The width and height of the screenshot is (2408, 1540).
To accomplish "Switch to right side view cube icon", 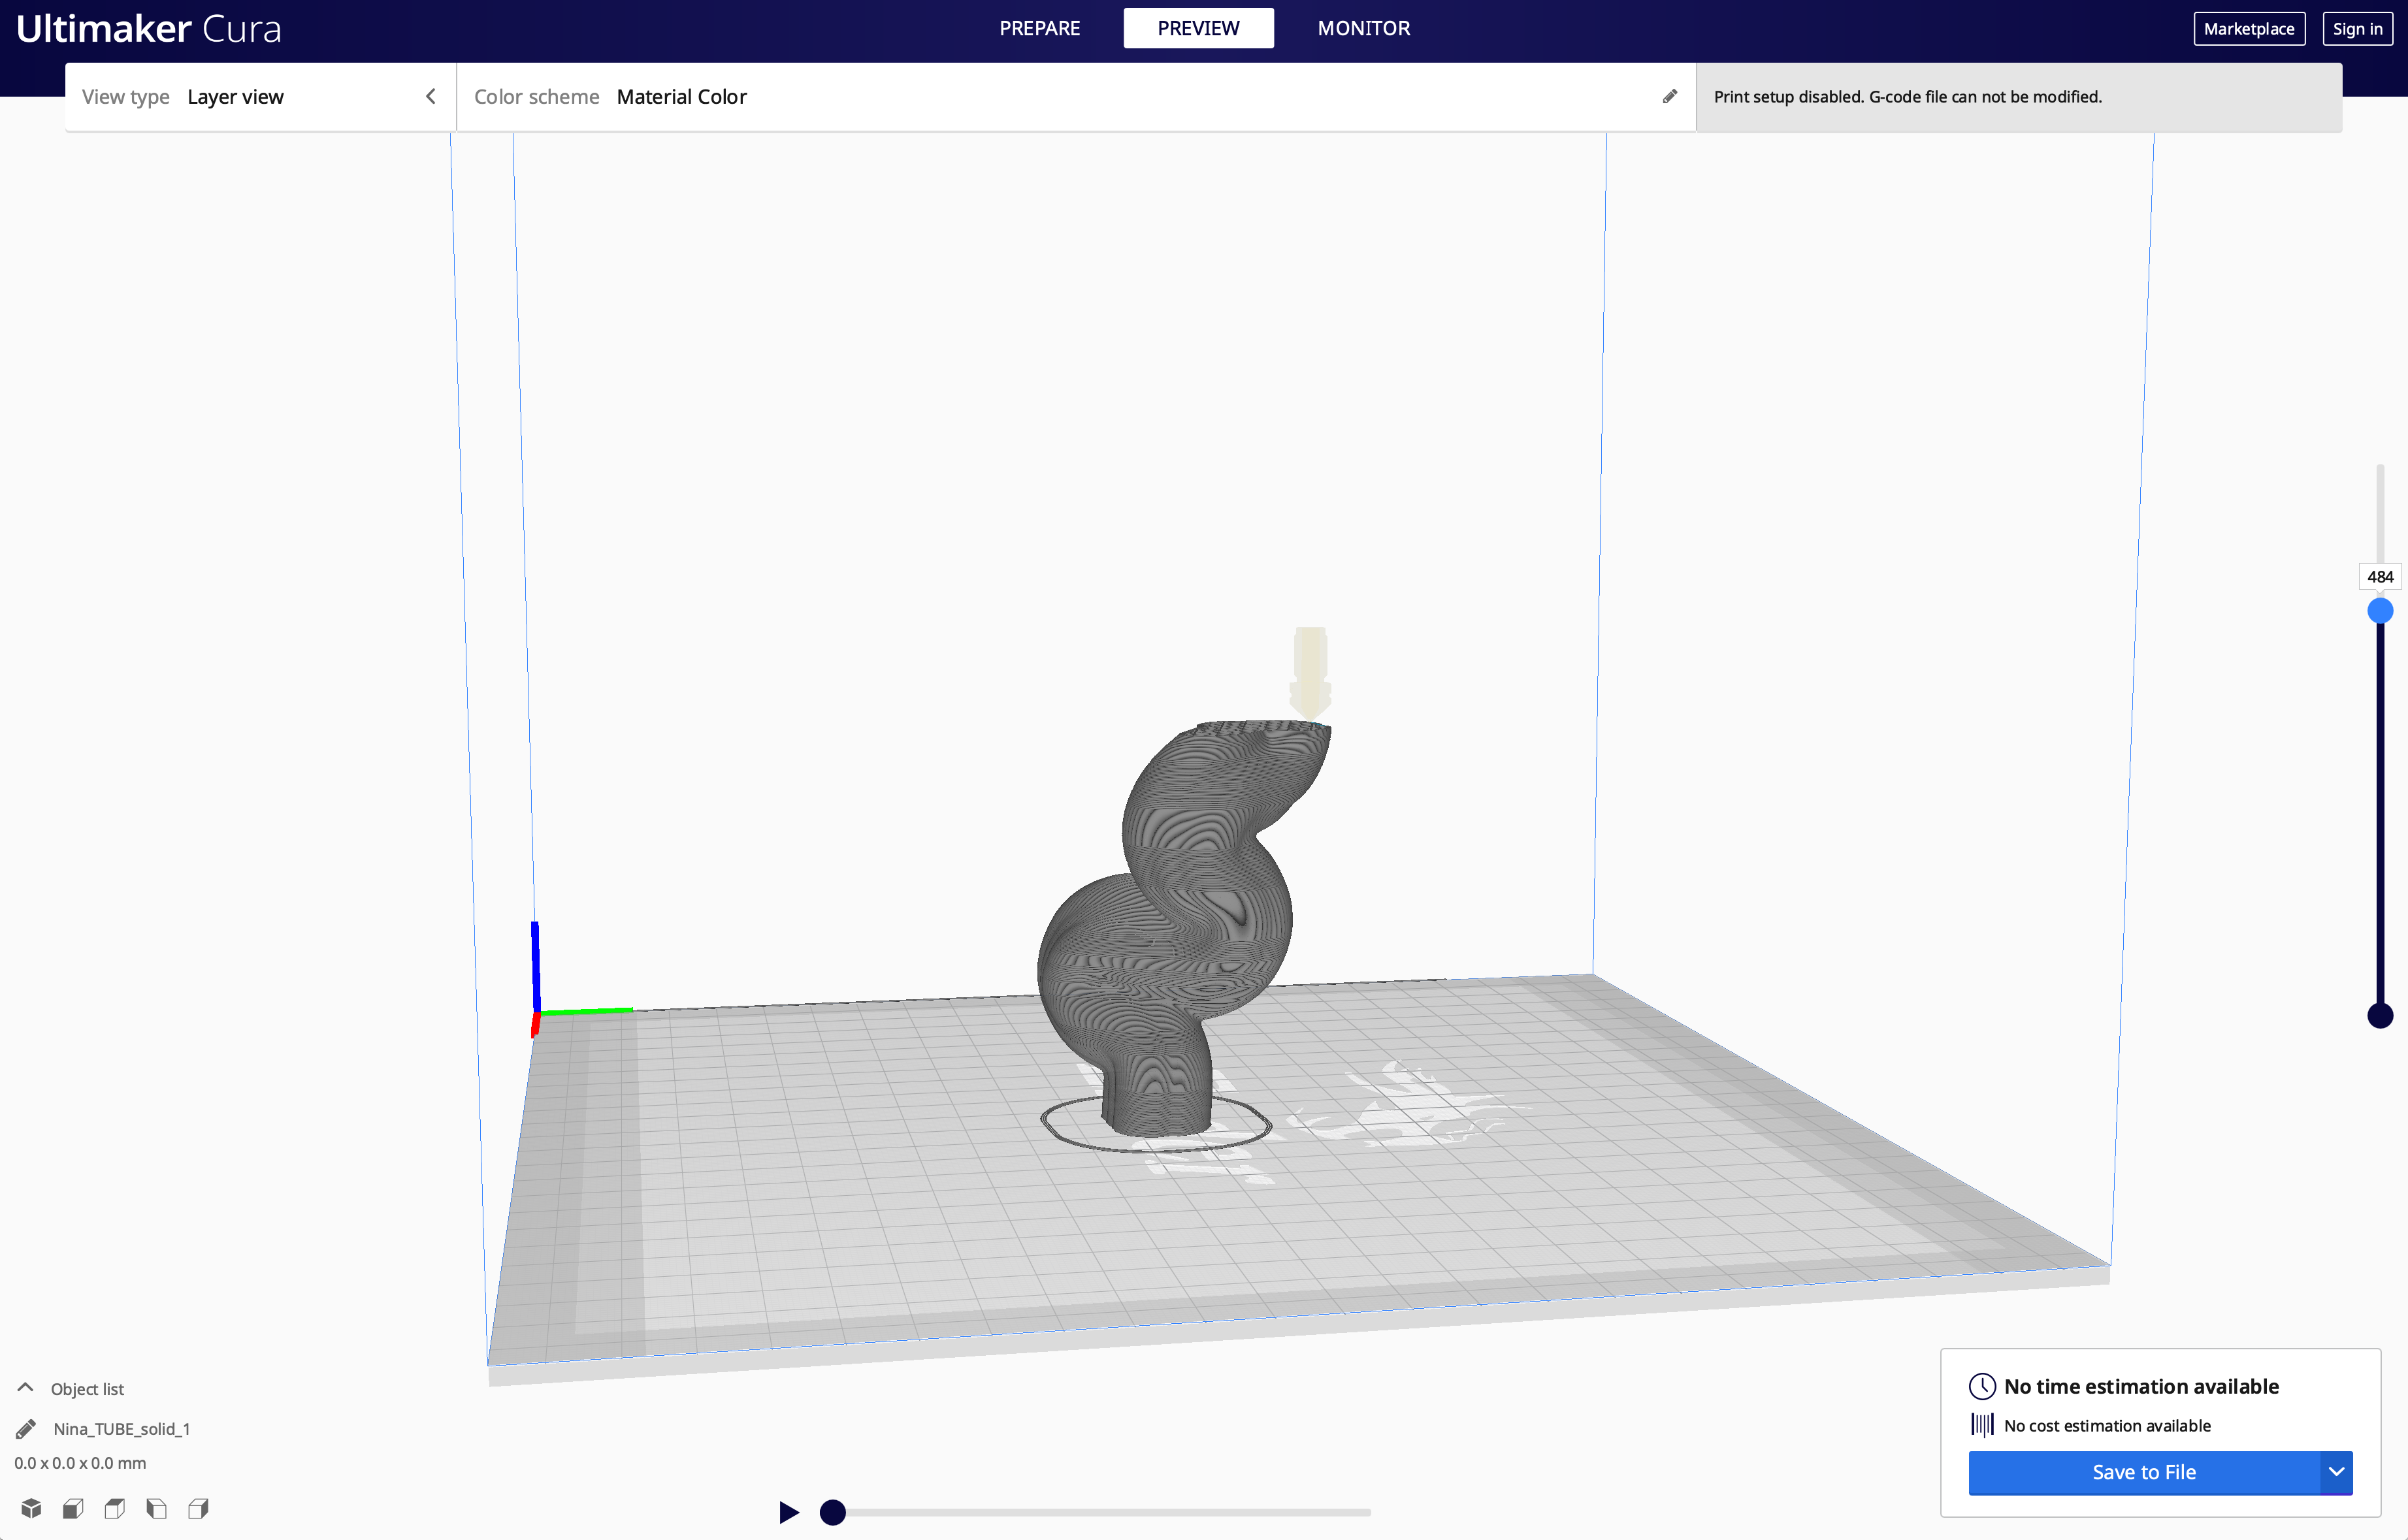I will point(199,1508).
